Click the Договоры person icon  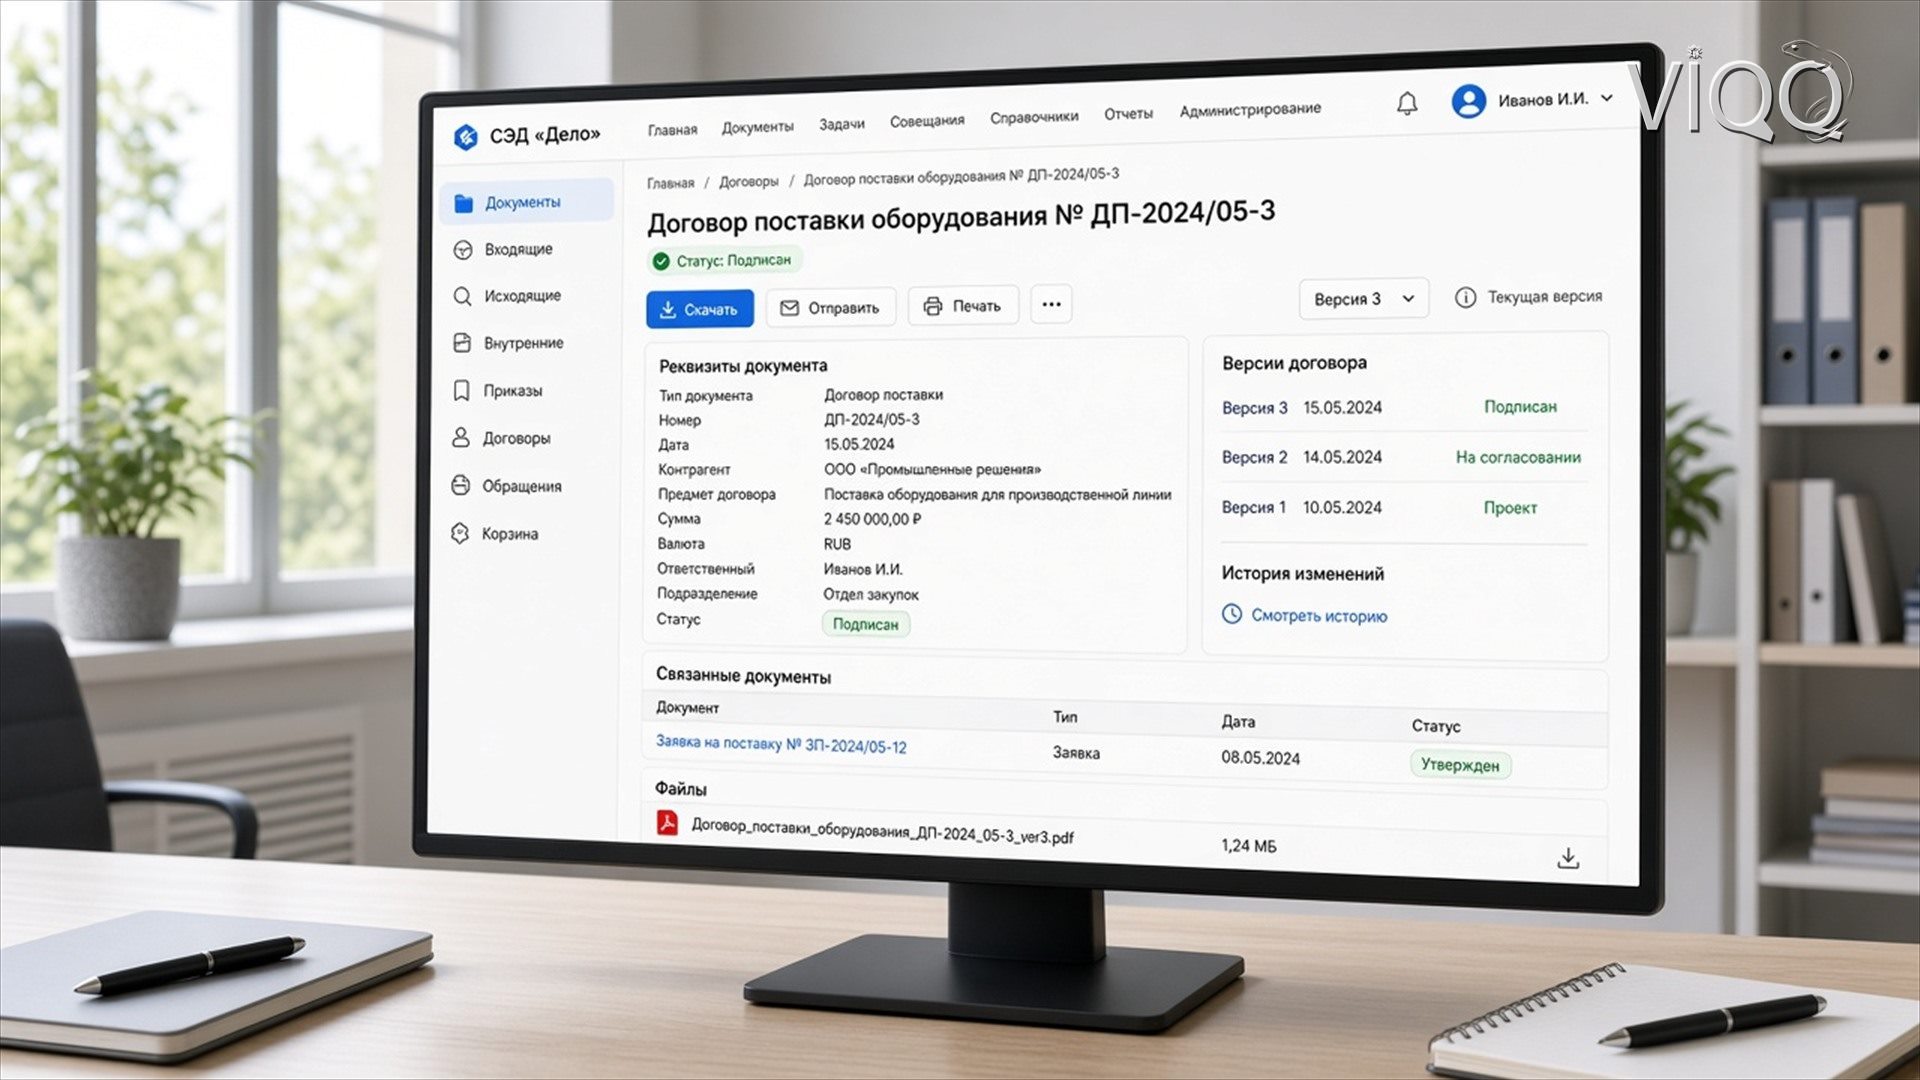(x=461, y=438)
